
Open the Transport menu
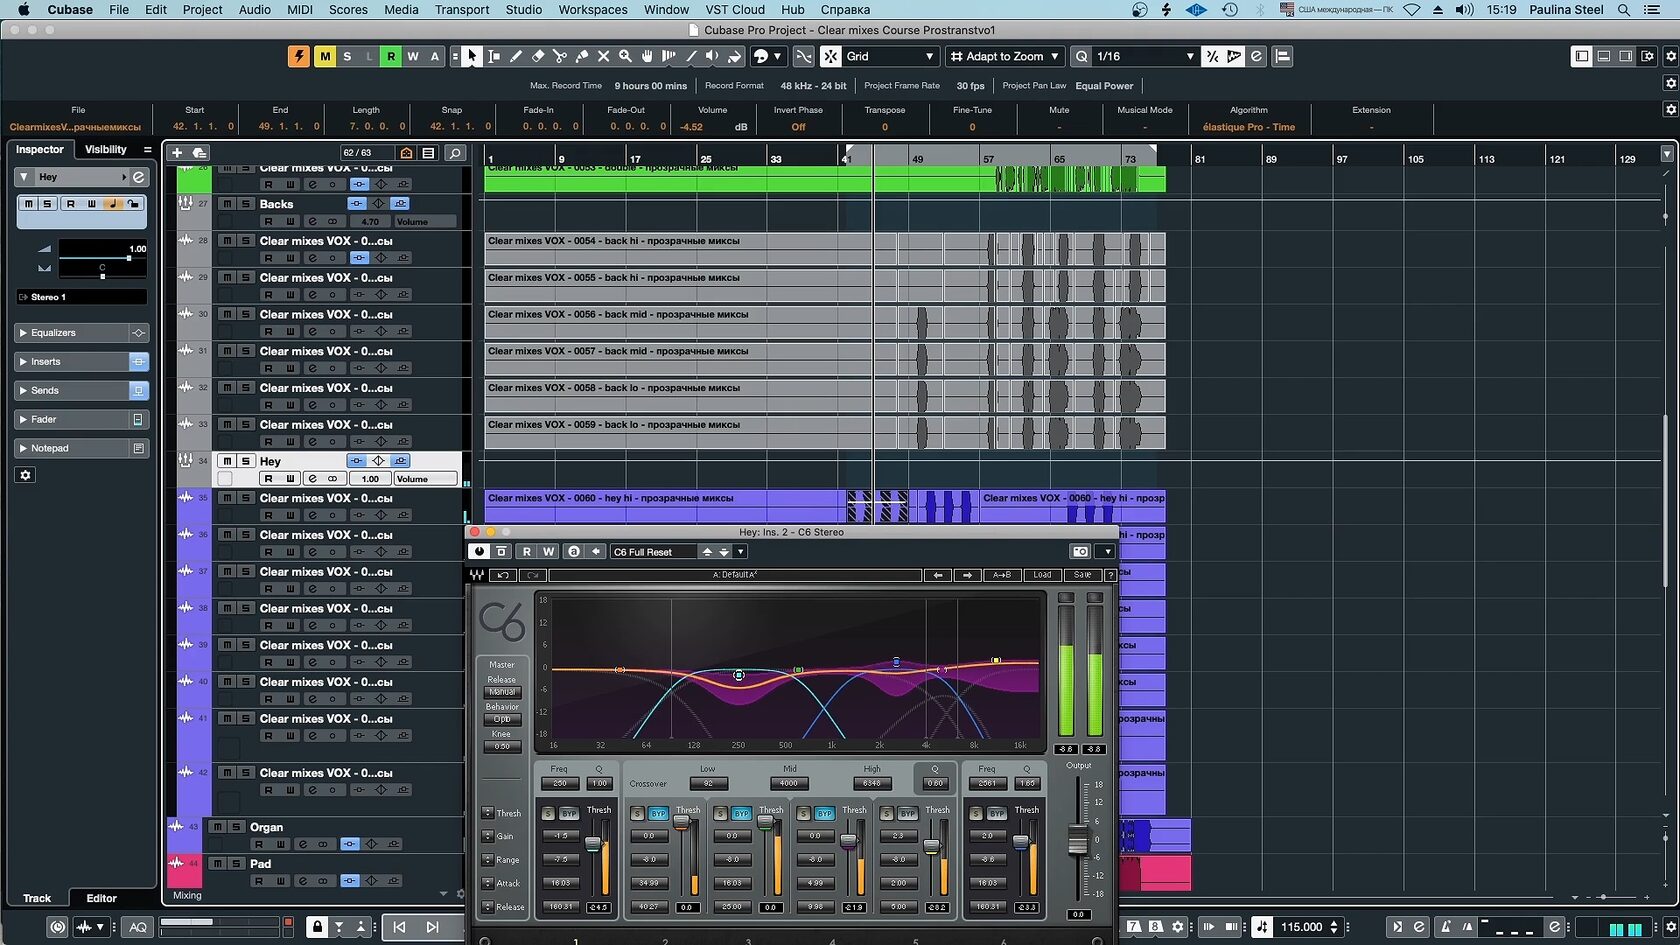462,9
